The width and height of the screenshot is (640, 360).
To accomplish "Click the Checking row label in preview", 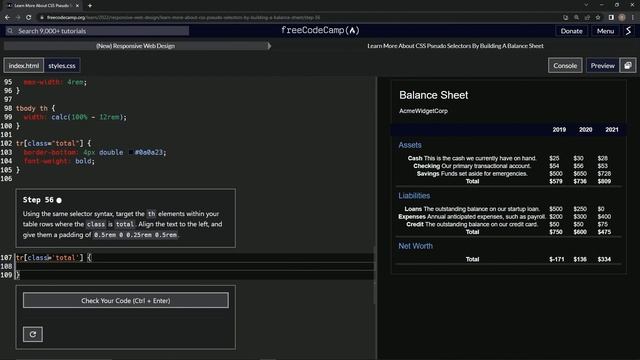I will click(427, 166).
